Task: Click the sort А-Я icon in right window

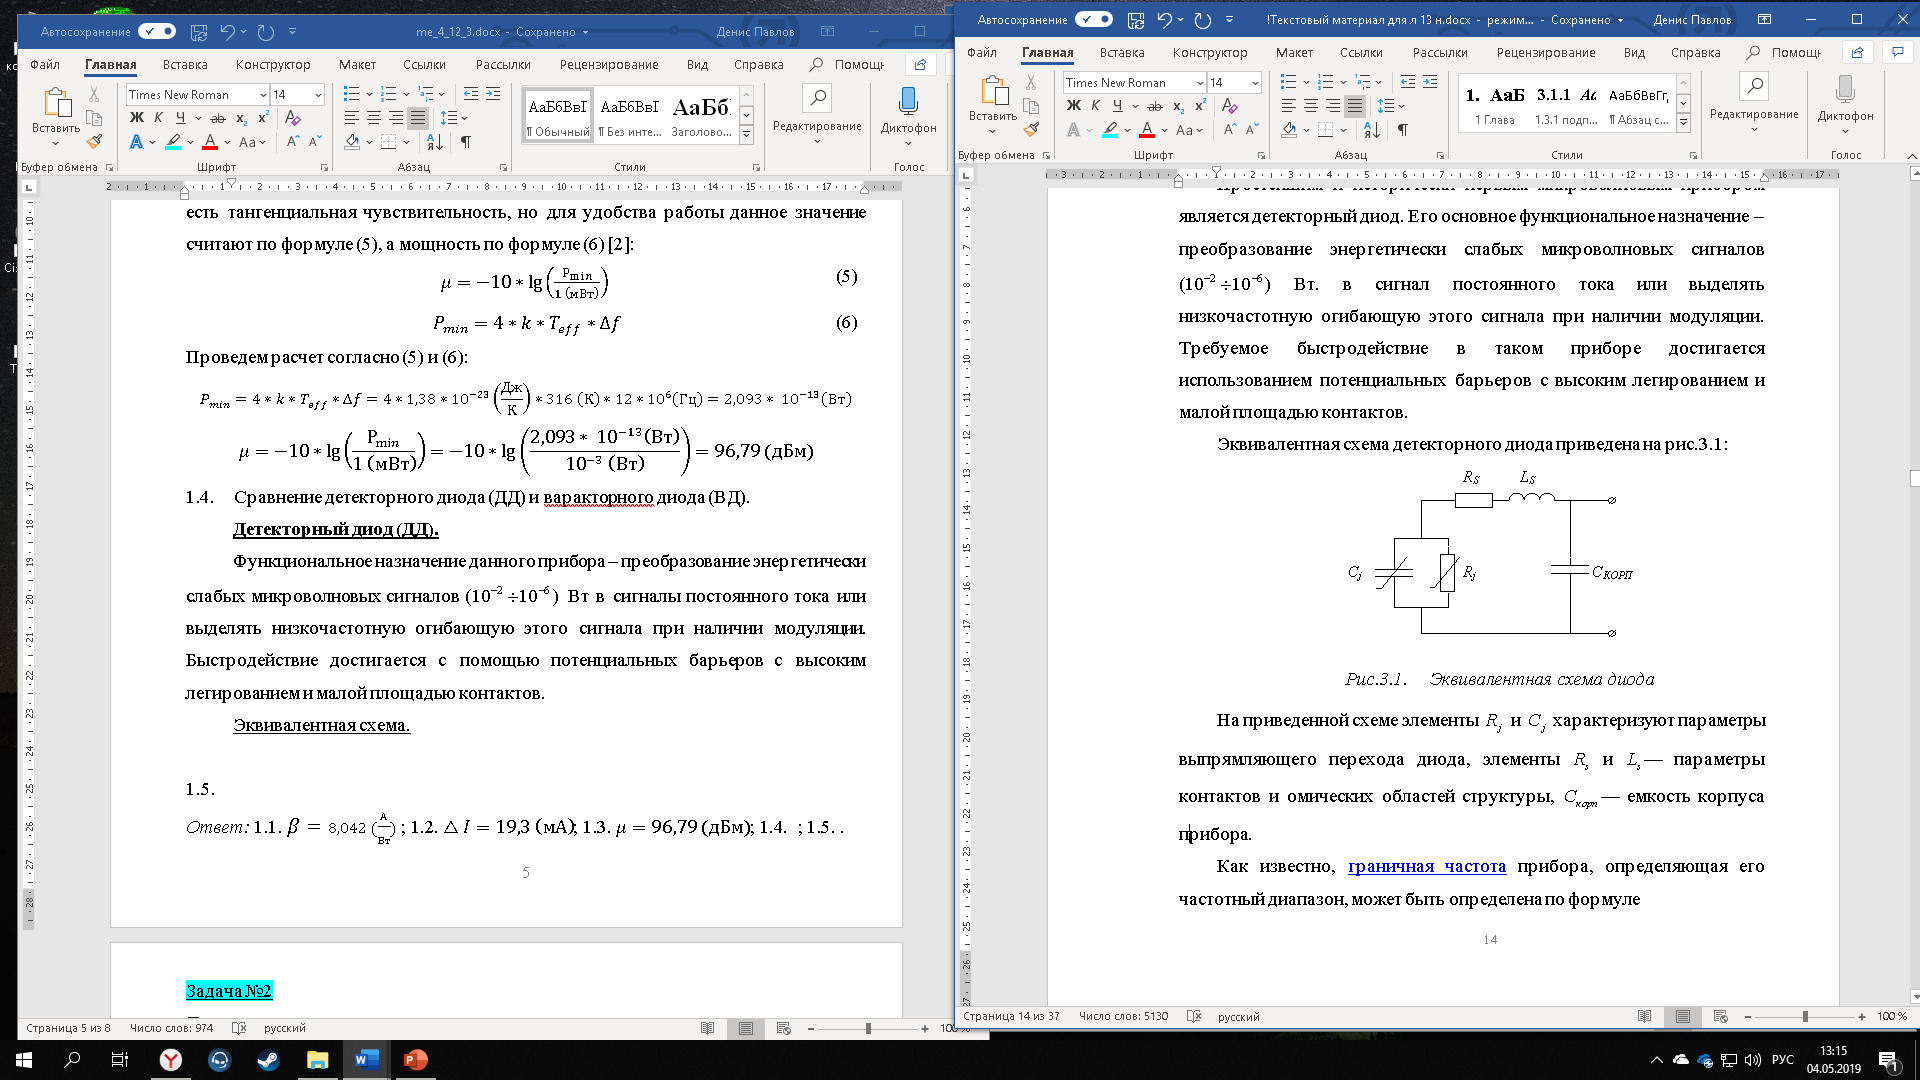Action: click(1372, 130)
